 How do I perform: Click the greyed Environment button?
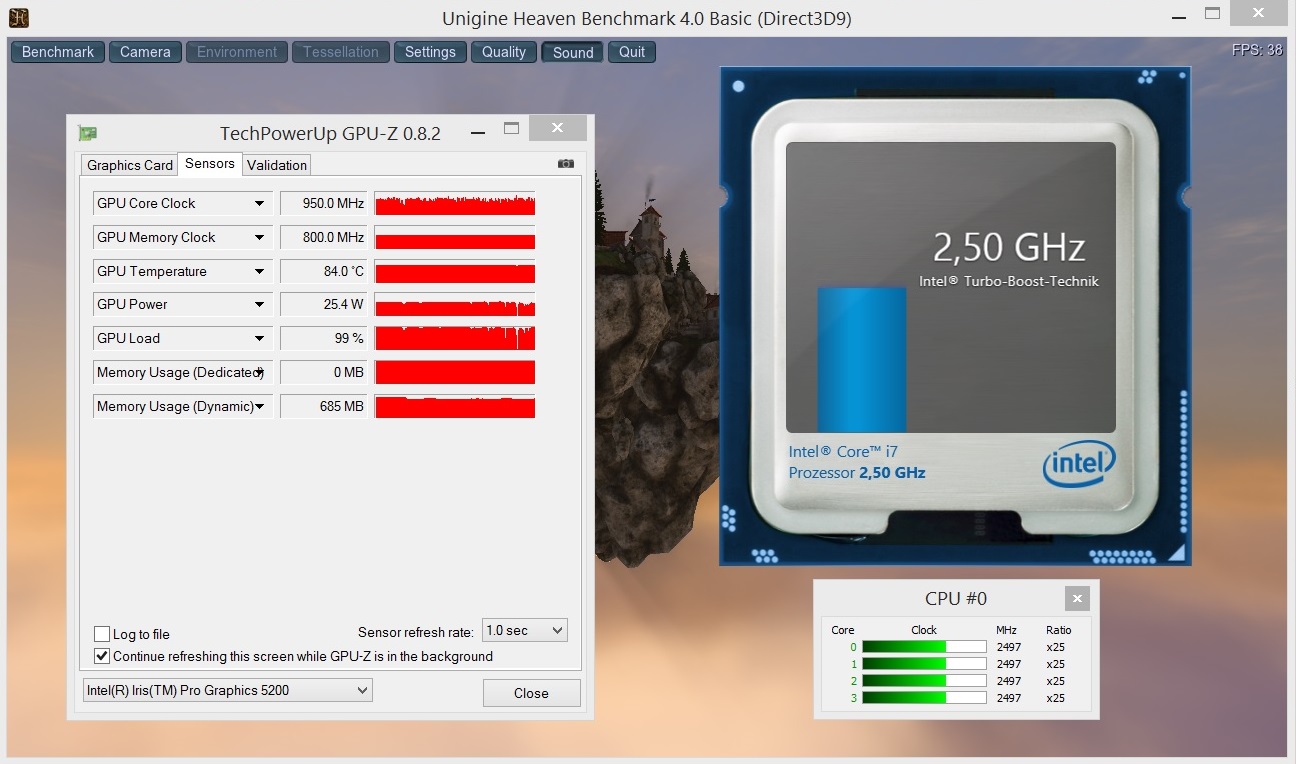click(237, 52)
